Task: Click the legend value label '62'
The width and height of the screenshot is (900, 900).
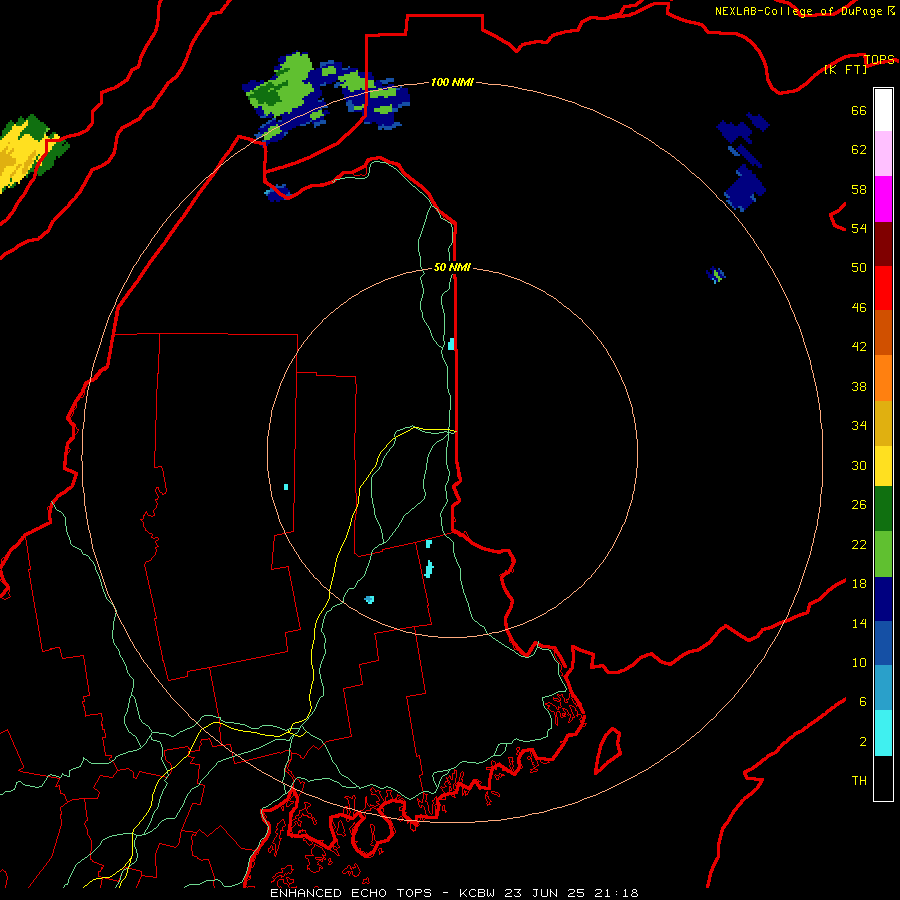Action: 859,150
